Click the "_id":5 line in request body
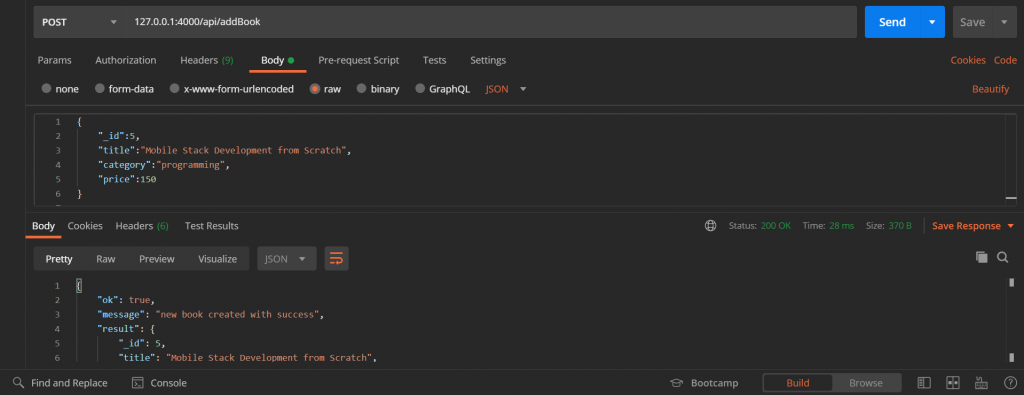 (119, 136)
